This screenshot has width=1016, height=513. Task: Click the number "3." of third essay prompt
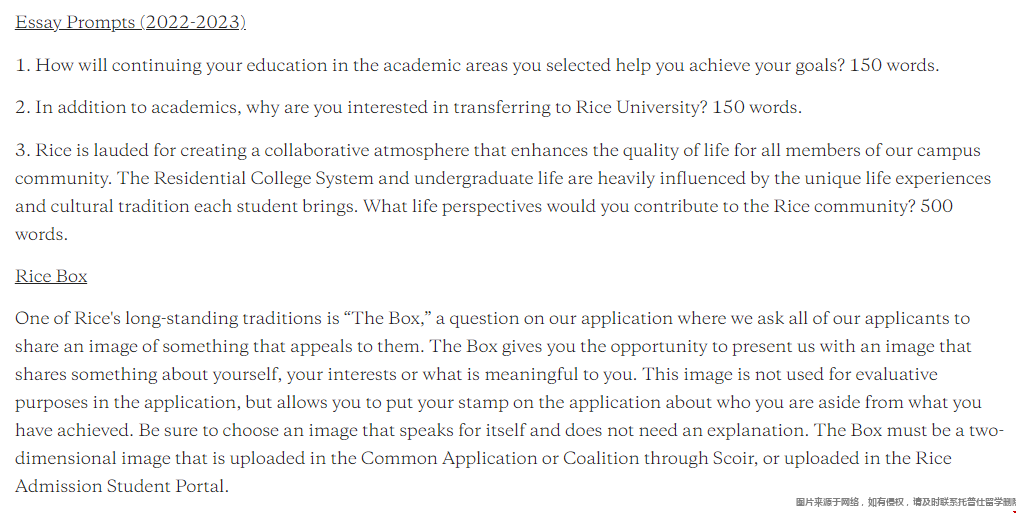23,150
